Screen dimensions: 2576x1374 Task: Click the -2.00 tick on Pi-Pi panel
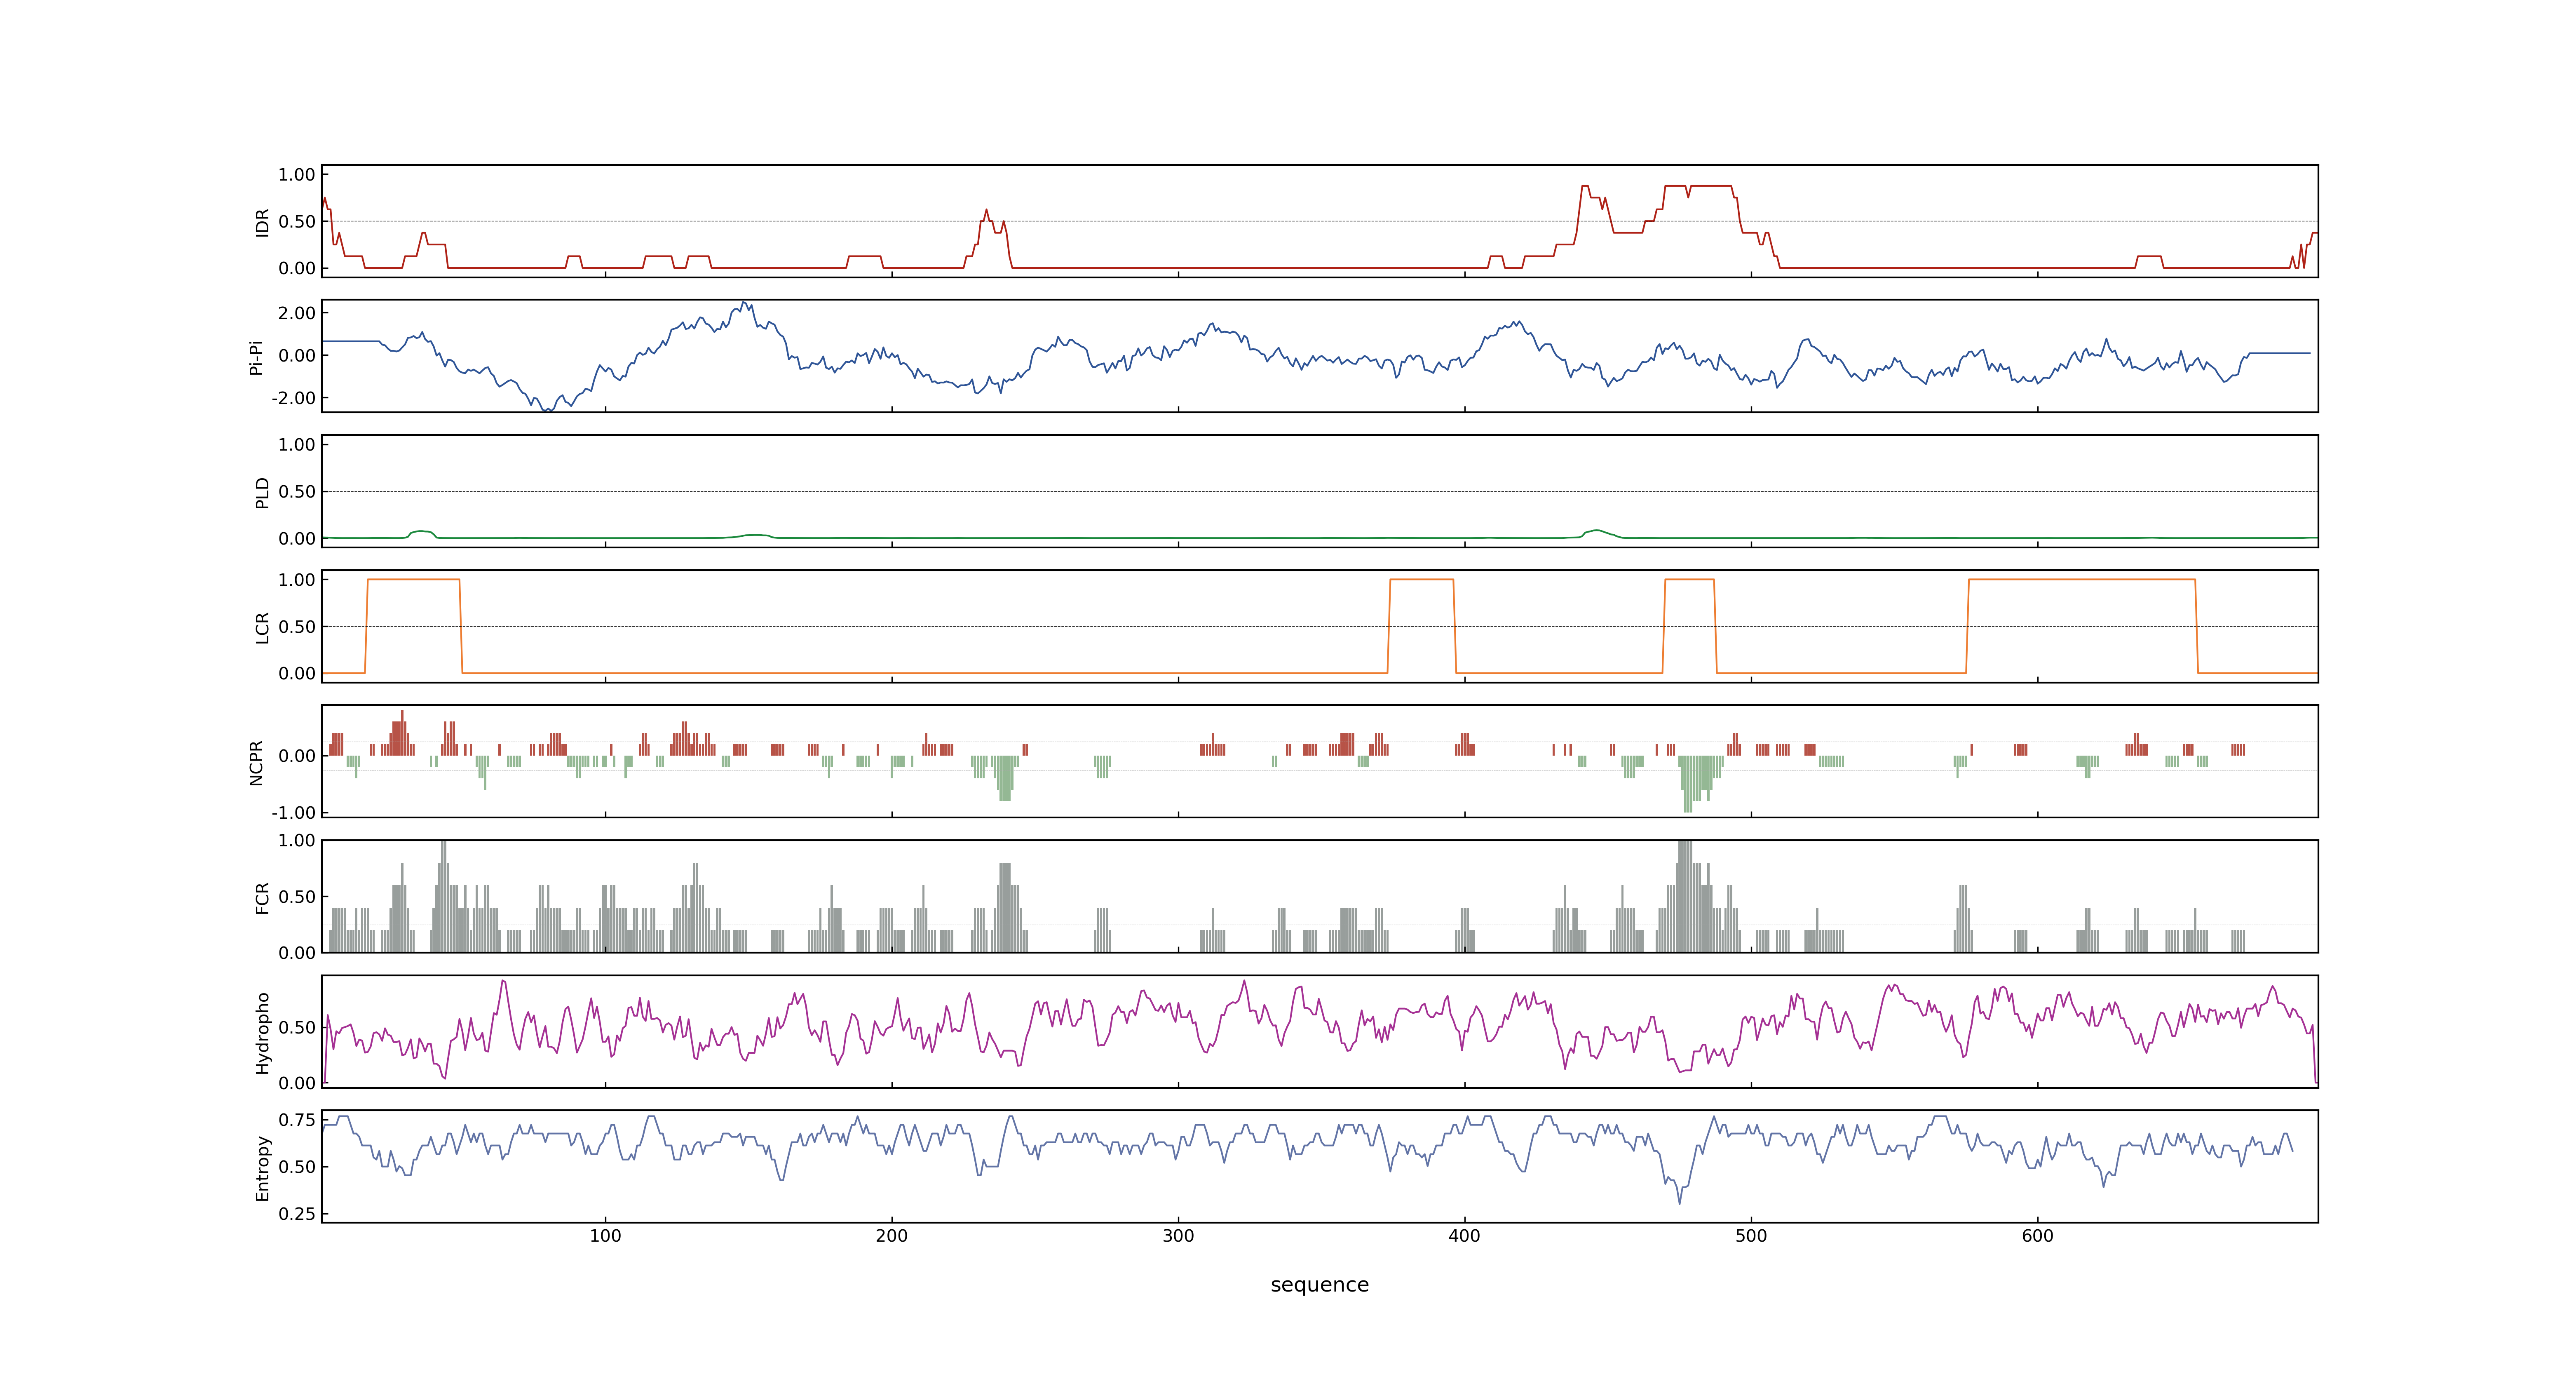pos(293,398)
